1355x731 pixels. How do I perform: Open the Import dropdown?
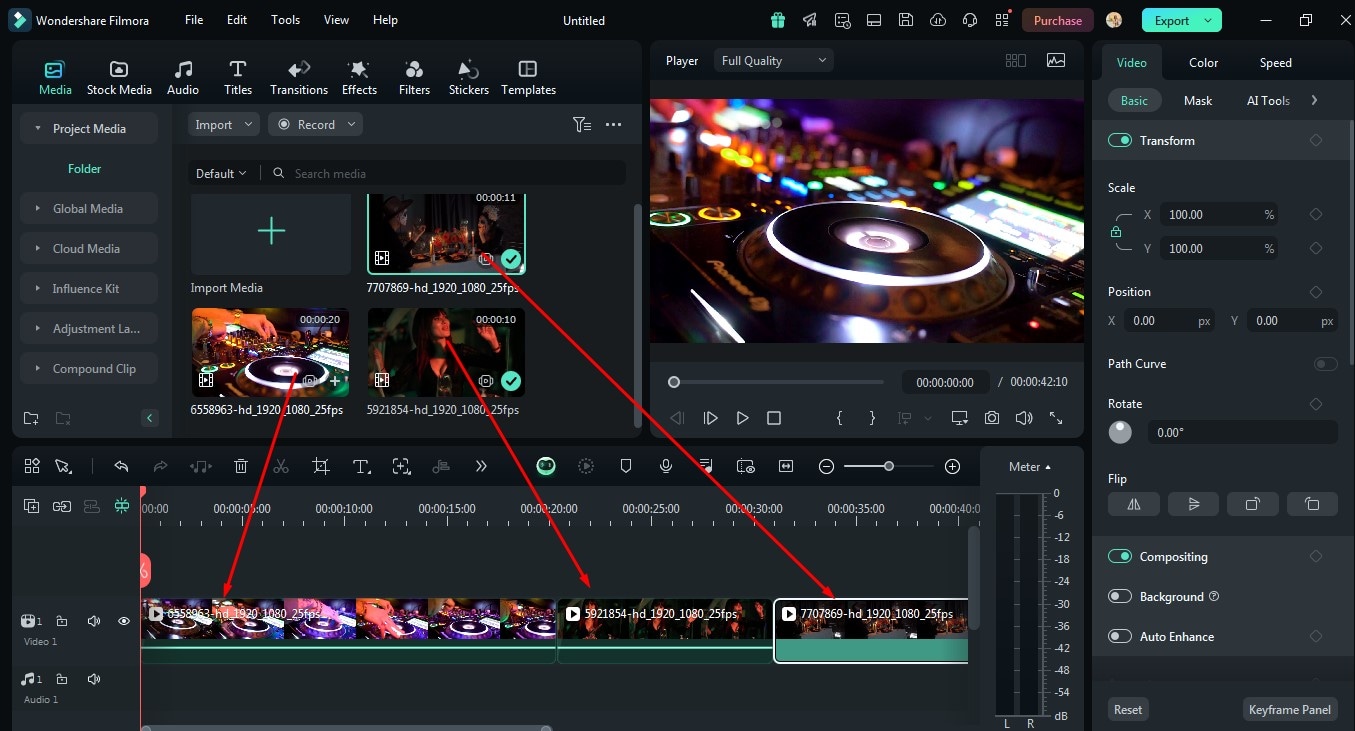point(224,124)
